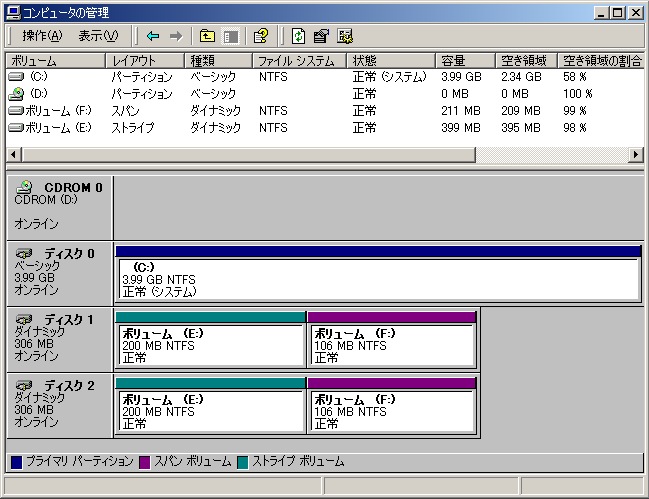Click the horizontal scrollbar left arrow
This screenshot has height=499, width=649.
pos(14,155)
